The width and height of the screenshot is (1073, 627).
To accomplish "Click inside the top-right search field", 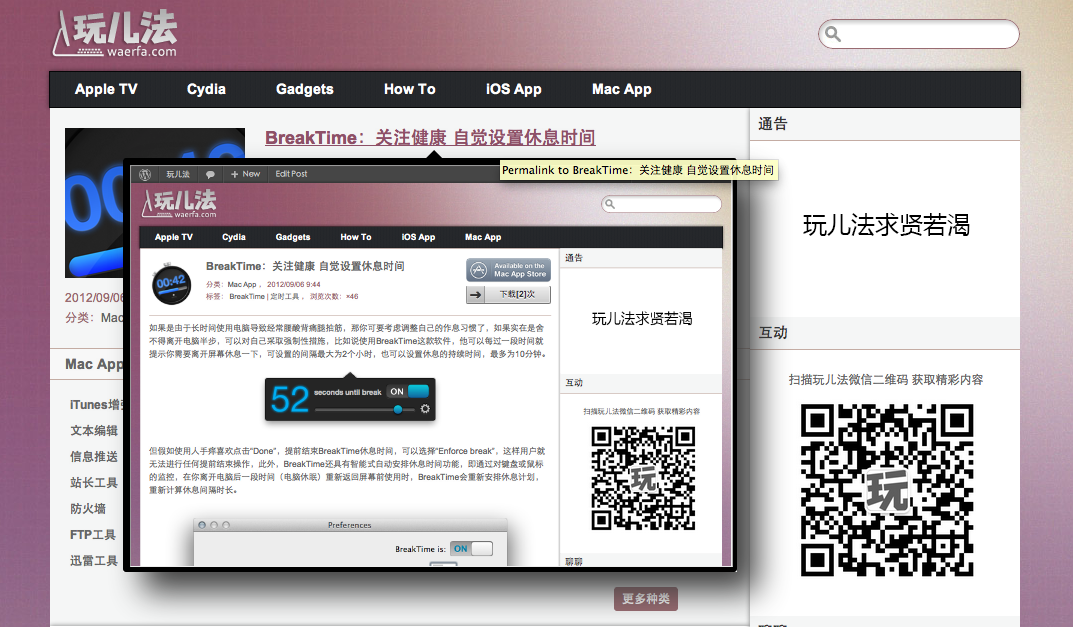I will click(x=925, y=35).
